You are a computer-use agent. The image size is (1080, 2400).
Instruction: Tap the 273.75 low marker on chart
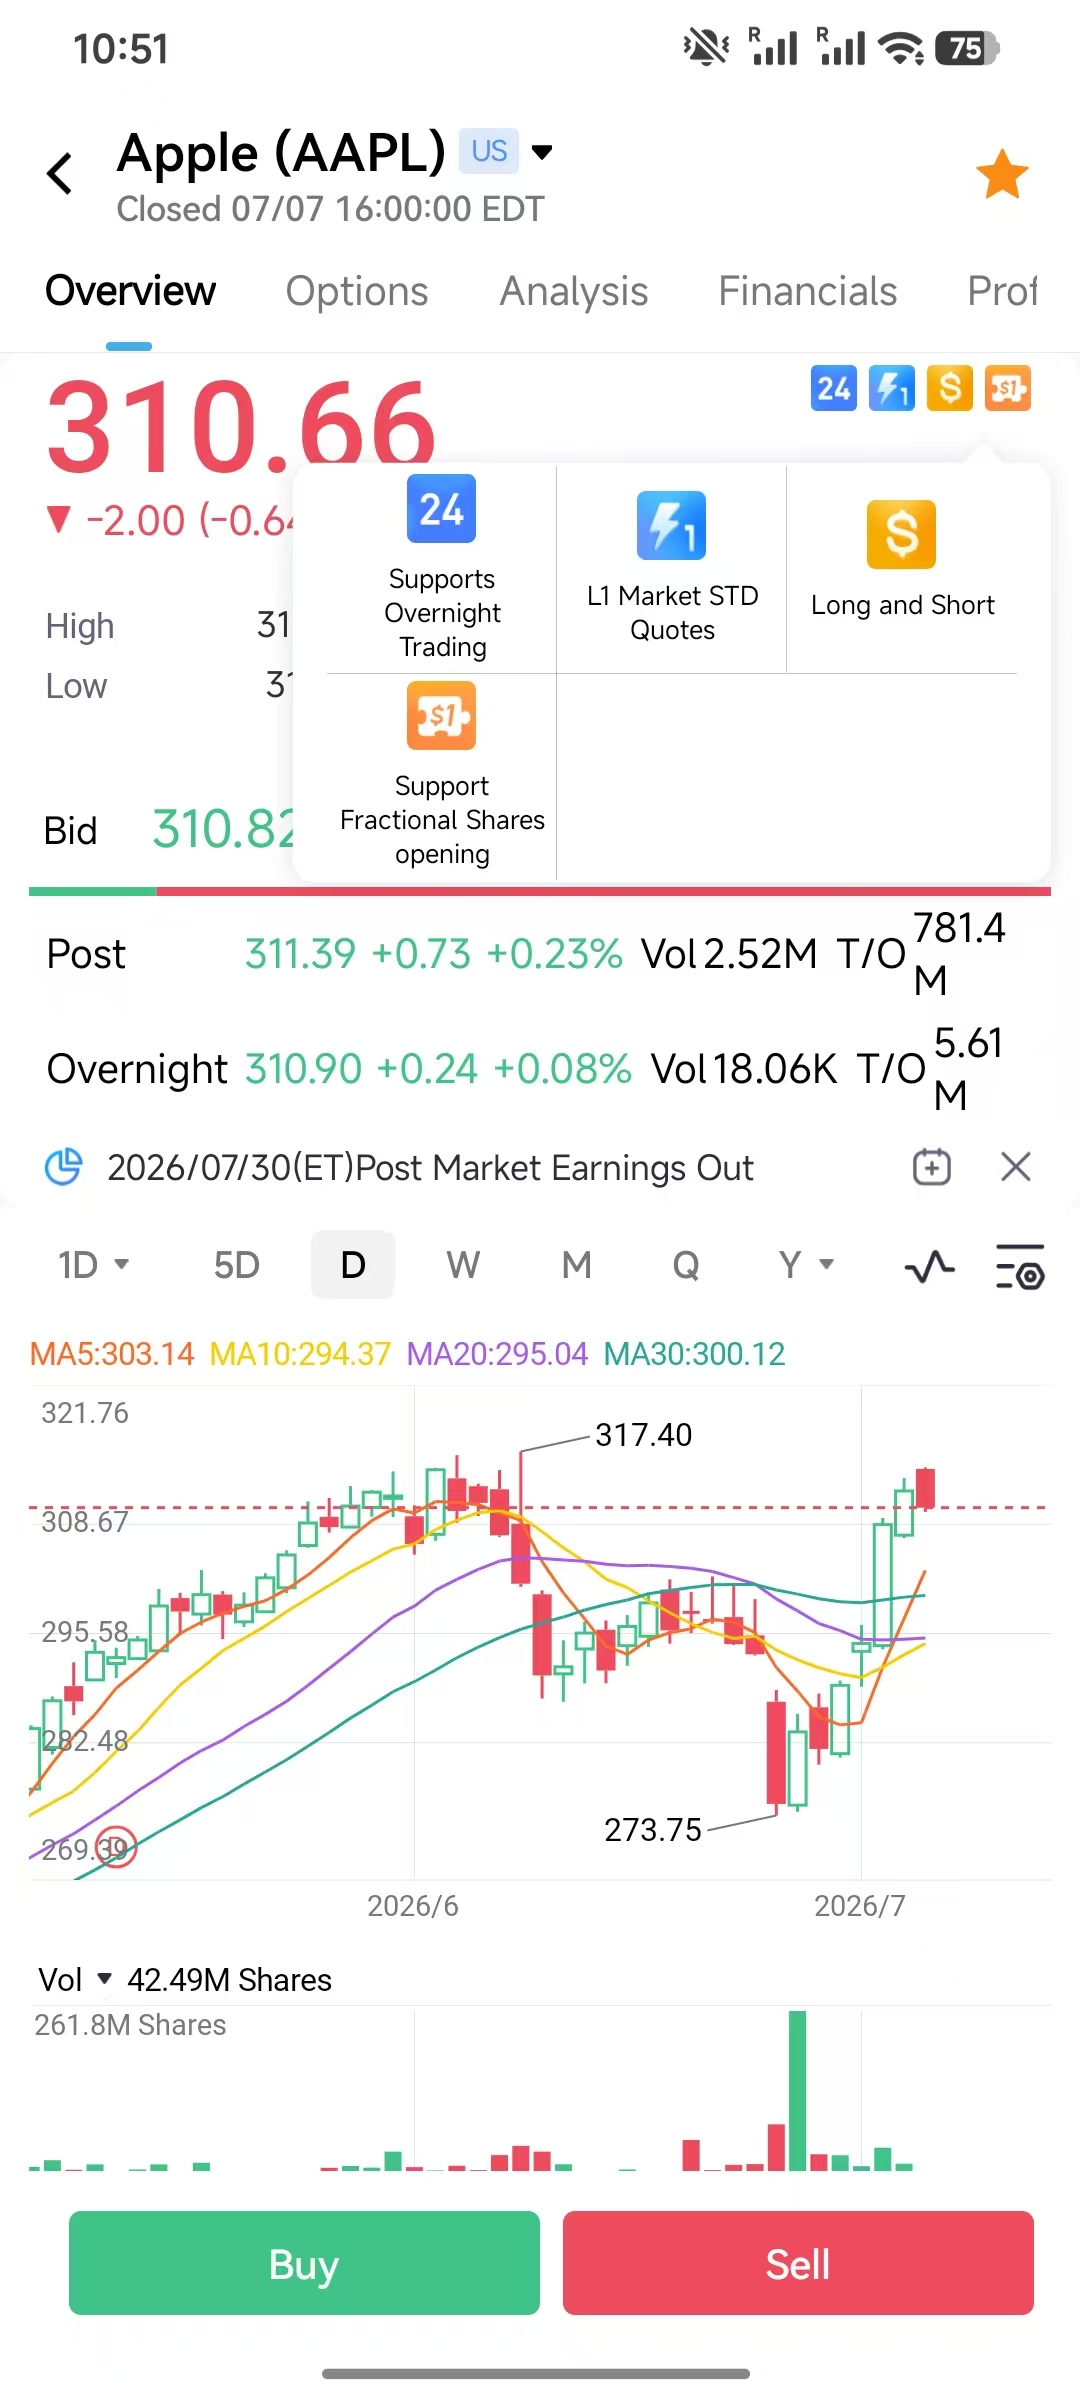click(x=653, y=1830)
